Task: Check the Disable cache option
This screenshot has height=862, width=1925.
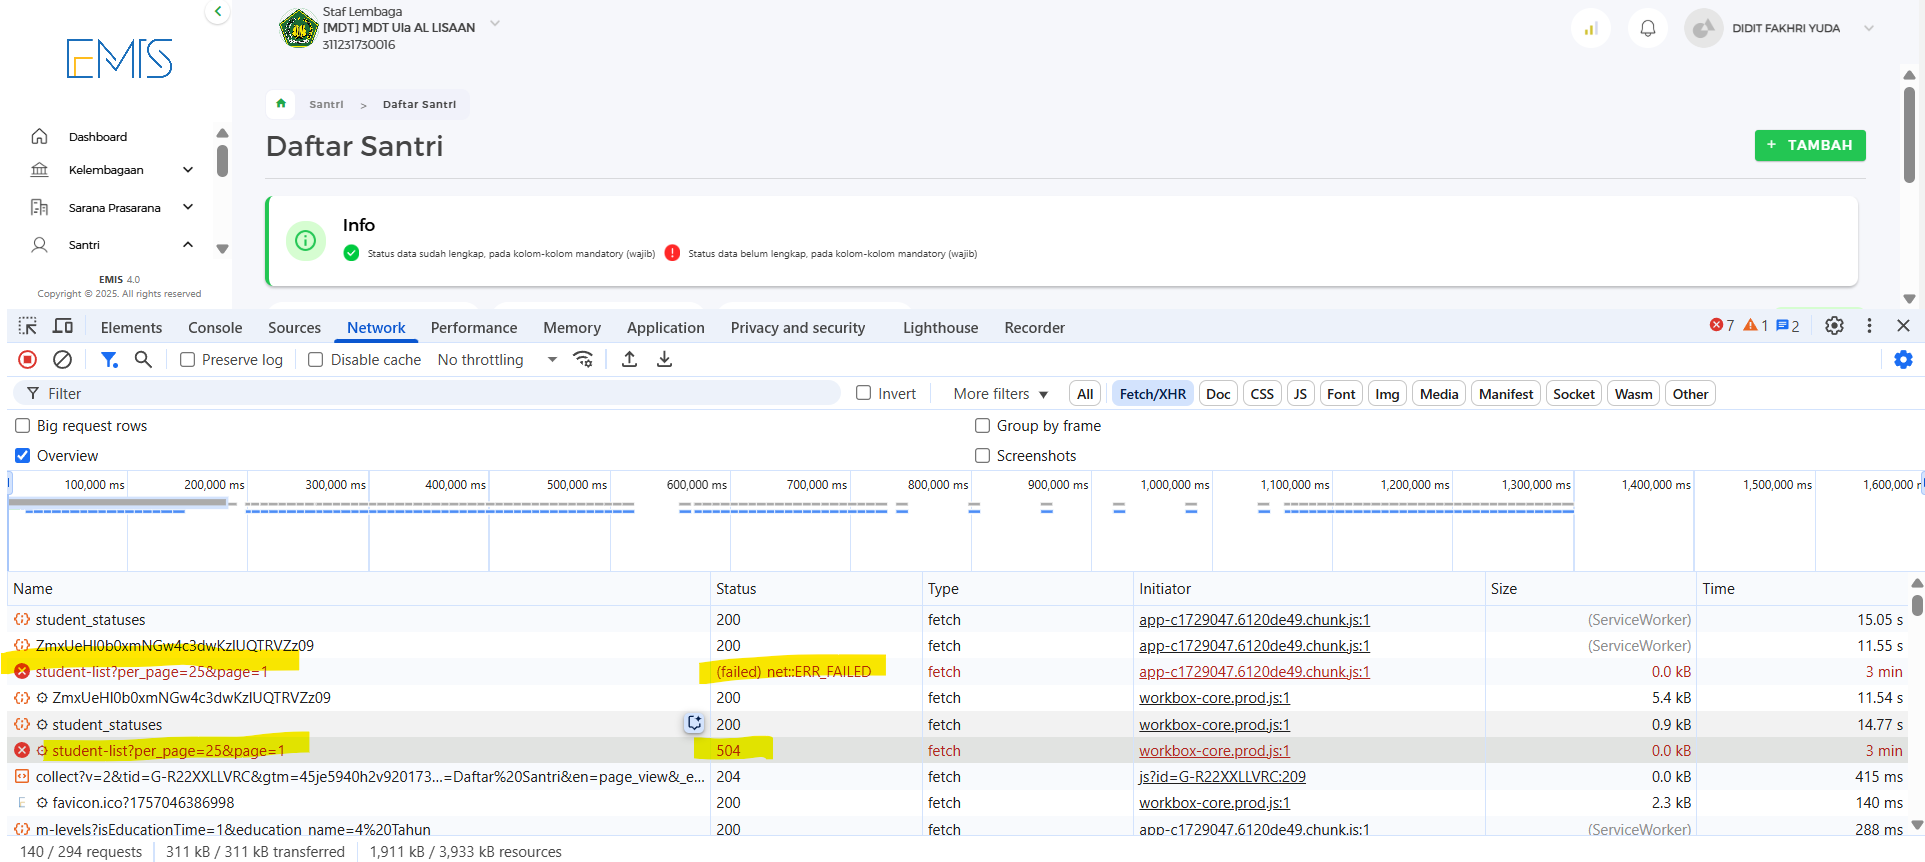Action: (x=316, y=360)
